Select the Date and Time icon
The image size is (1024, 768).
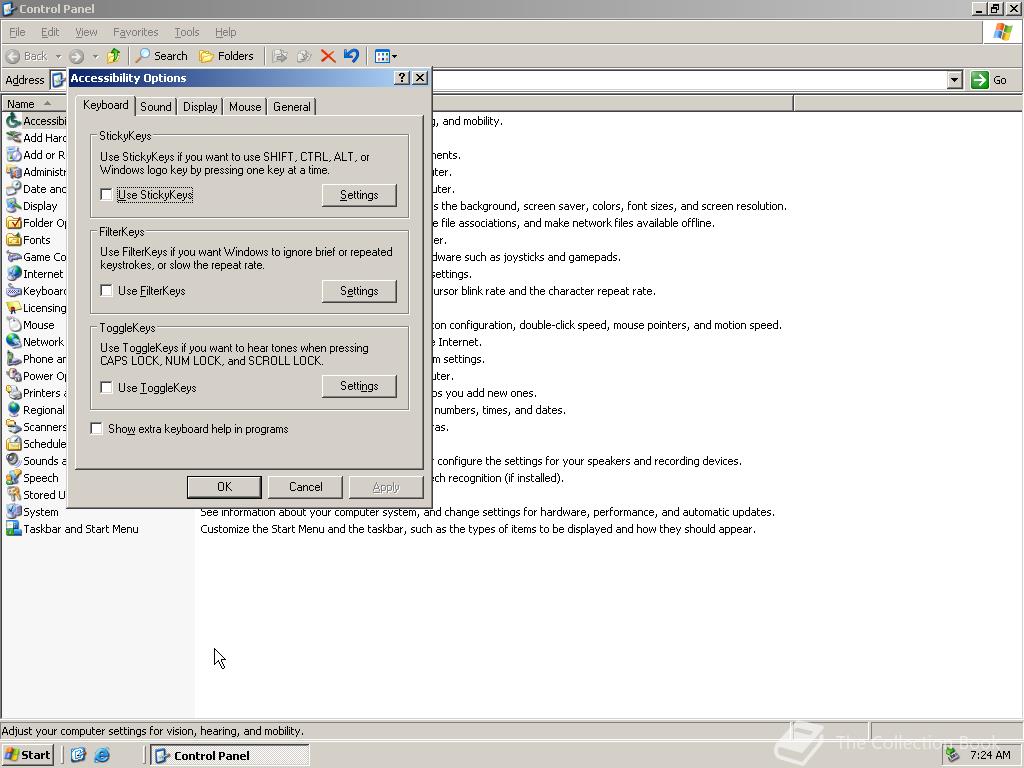[x=13, y=189]
